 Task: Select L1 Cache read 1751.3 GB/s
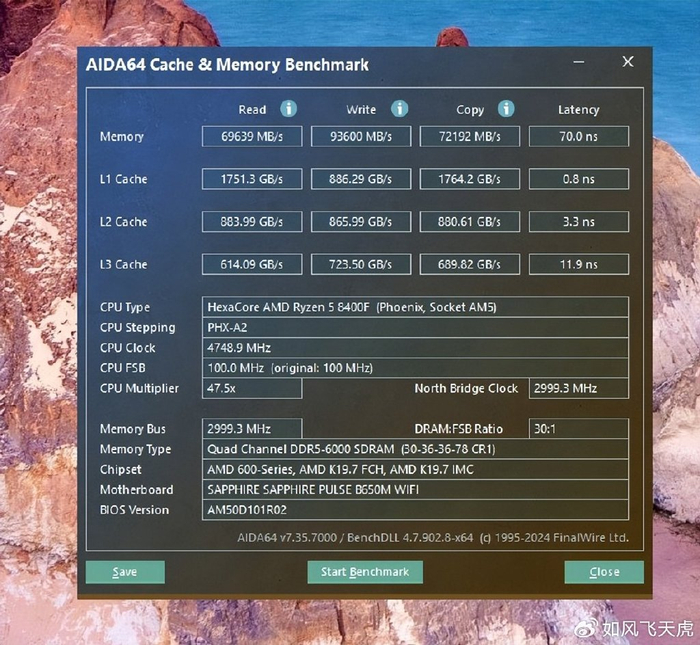pos(252,179)
